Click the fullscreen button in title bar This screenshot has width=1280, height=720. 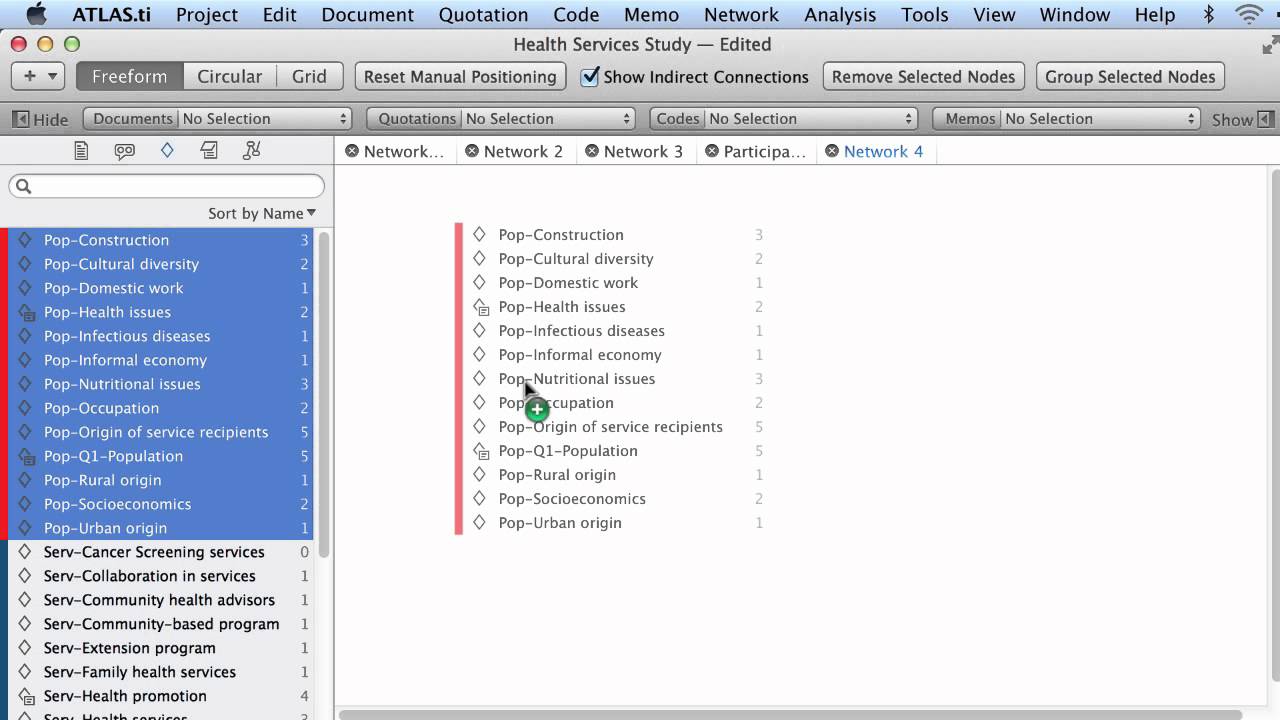point(1269,44)
